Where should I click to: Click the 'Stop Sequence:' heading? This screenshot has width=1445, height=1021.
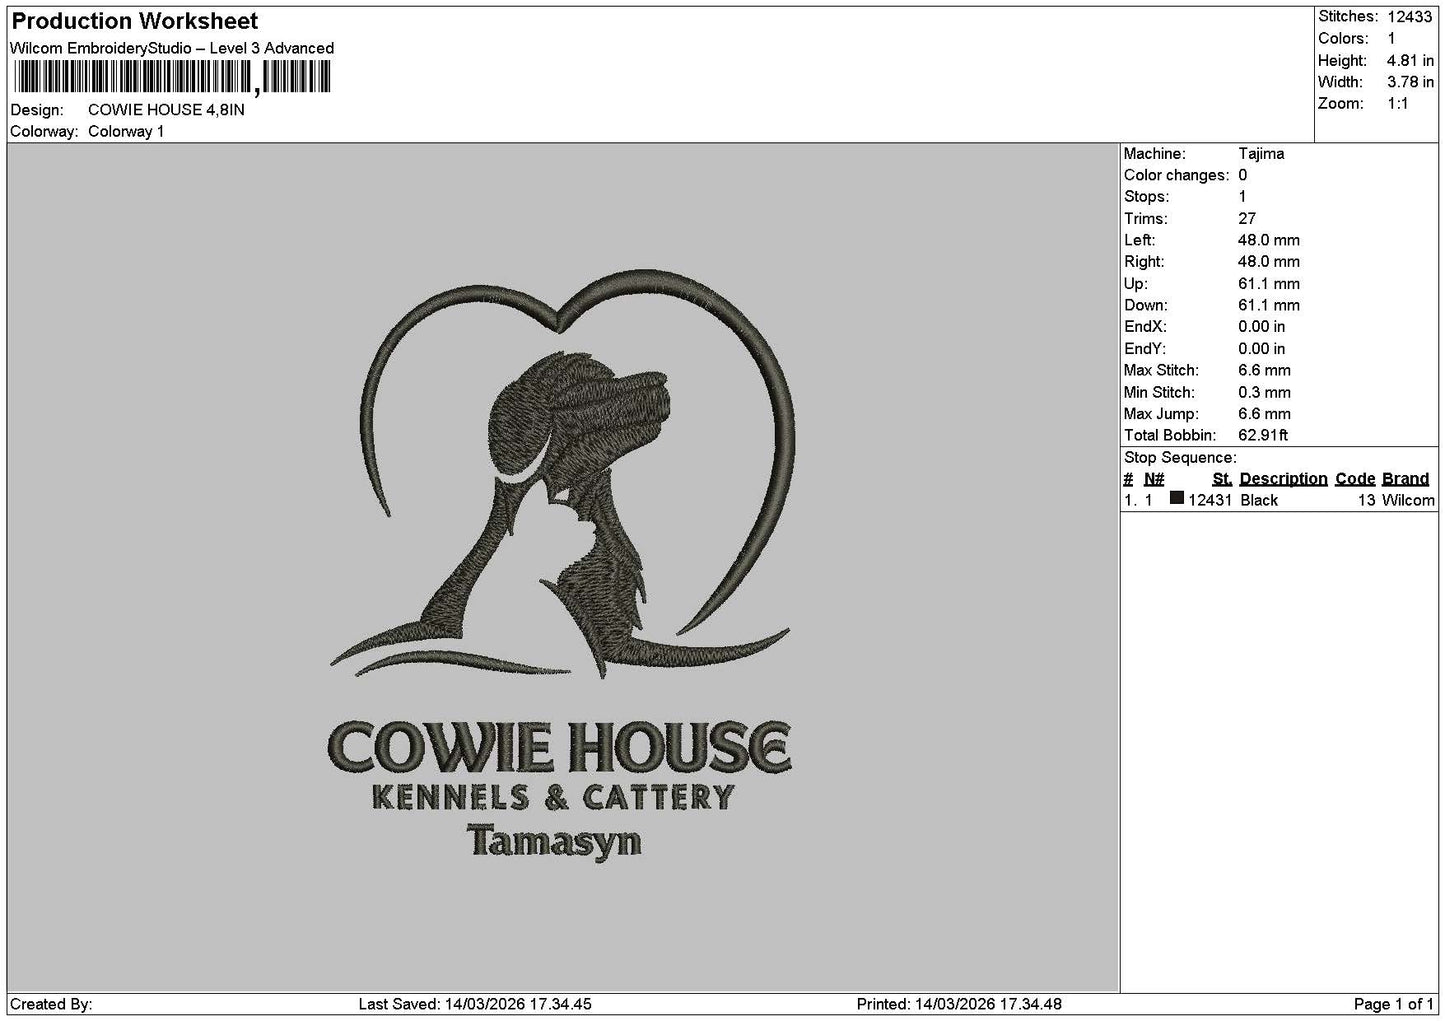(1180, 458)
